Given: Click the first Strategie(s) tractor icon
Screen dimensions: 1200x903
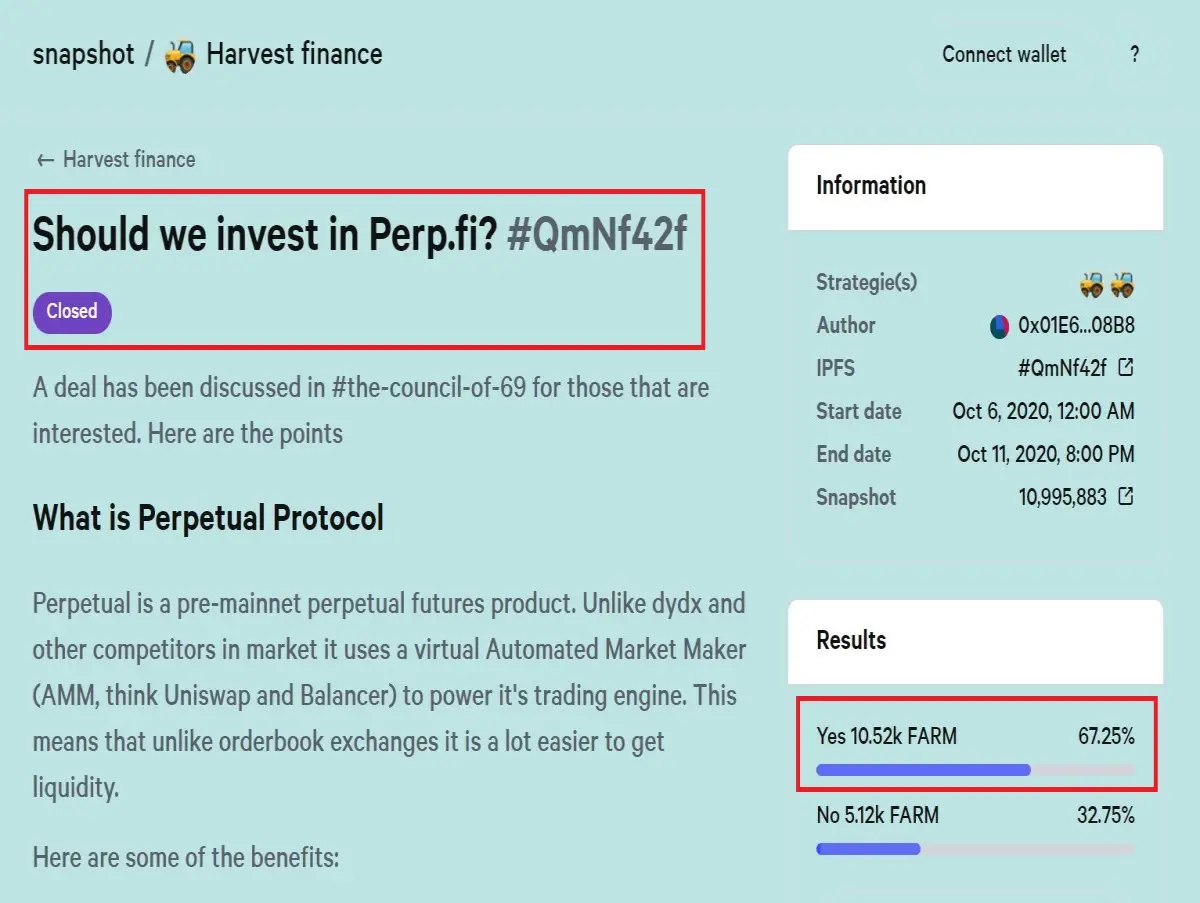Looking at the screenshot, I should click(1091, 284).
